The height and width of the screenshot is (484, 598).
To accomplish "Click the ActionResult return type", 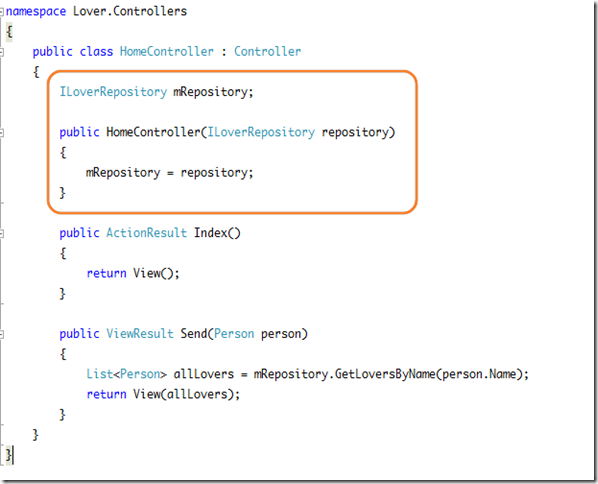I will (146, 233).
